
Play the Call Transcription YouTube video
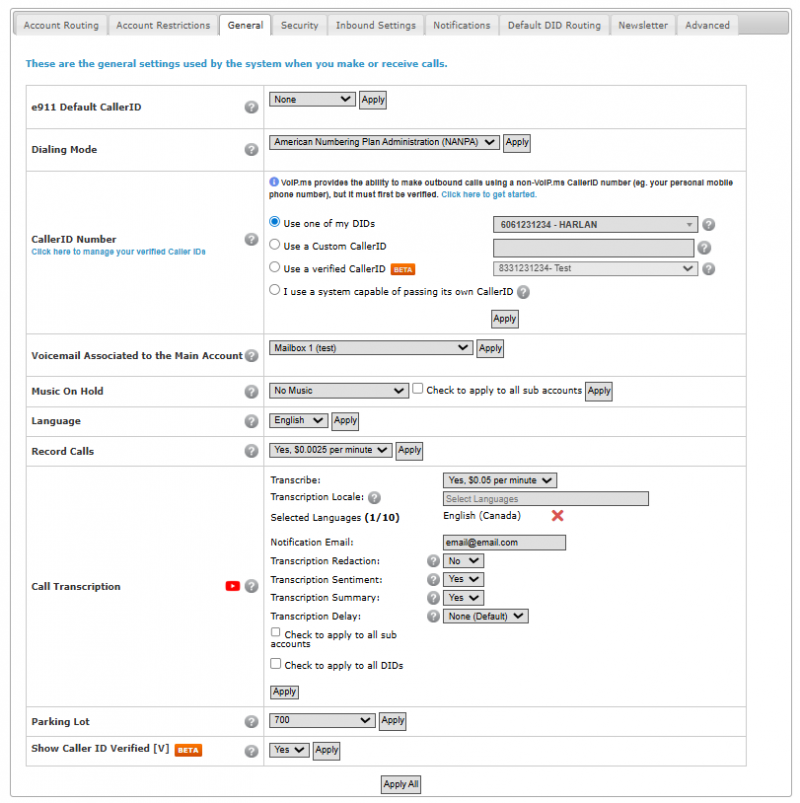click(x=233, y=586)
